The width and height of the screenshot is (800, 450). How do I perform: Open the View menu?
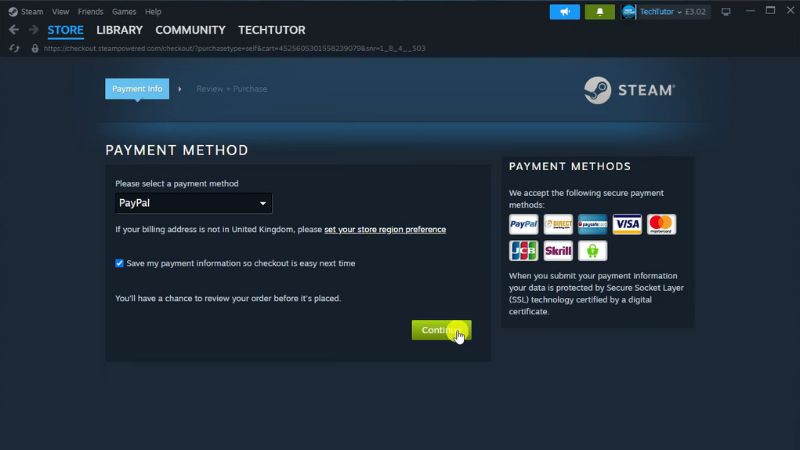click(60, 12)
